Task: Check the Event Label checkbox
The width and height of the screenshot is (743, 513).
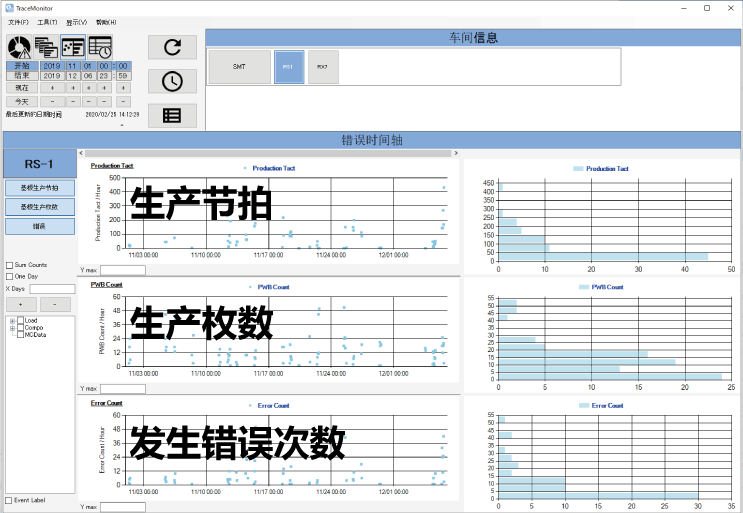Action: pos(10,500)
